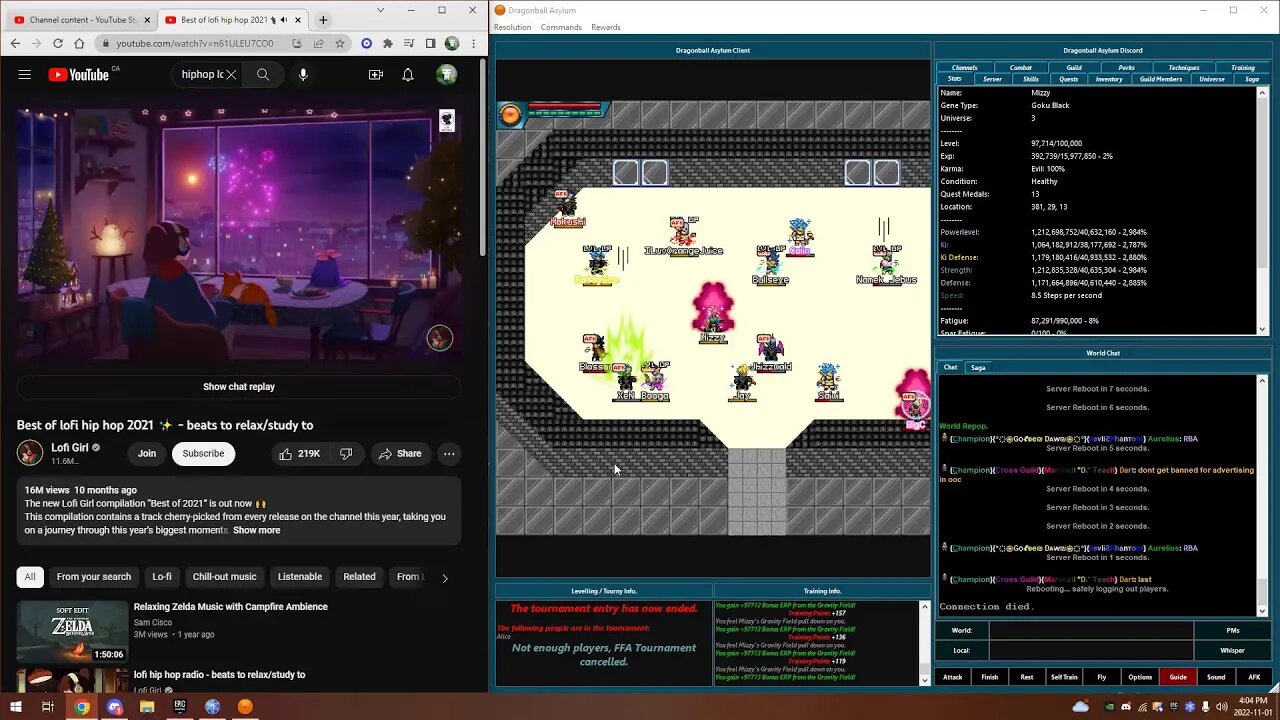The width and height of the screenshot is (1280, 720).
Task: Expand the video description with Show more
Action: tap(257, 530)
